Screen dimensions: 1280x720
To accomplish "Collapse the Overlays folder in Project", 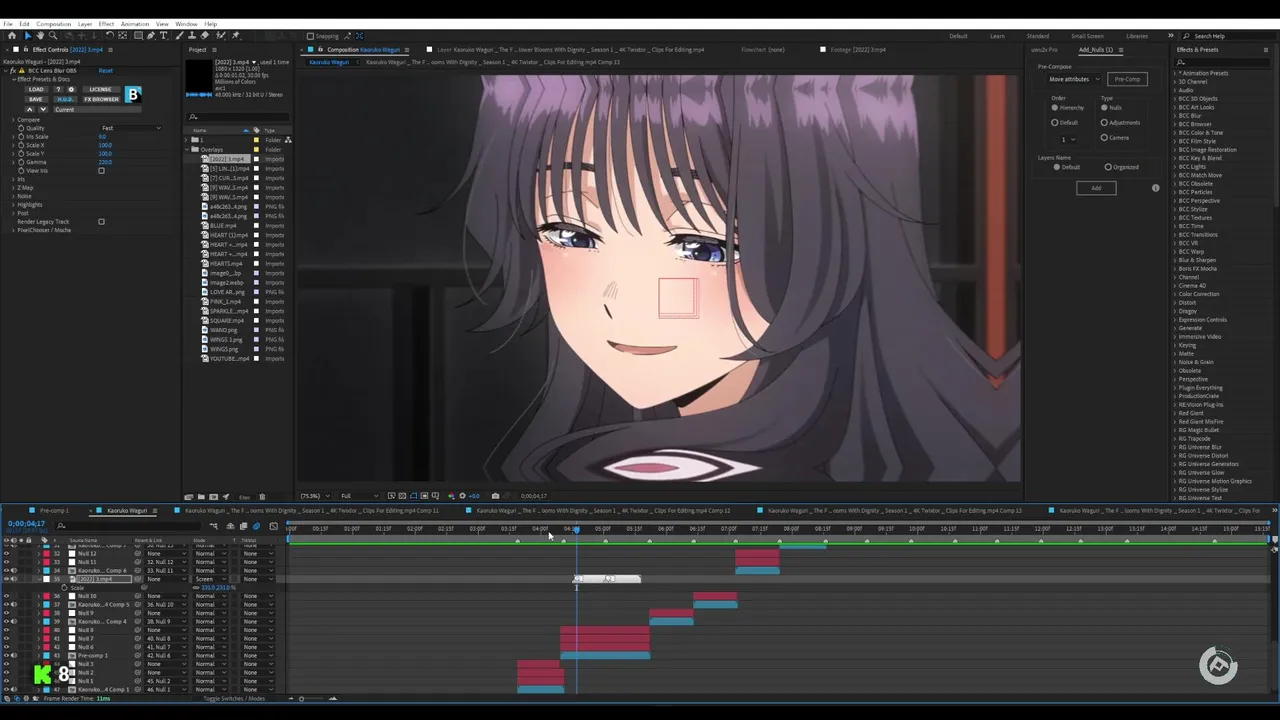I will point(186,150).
